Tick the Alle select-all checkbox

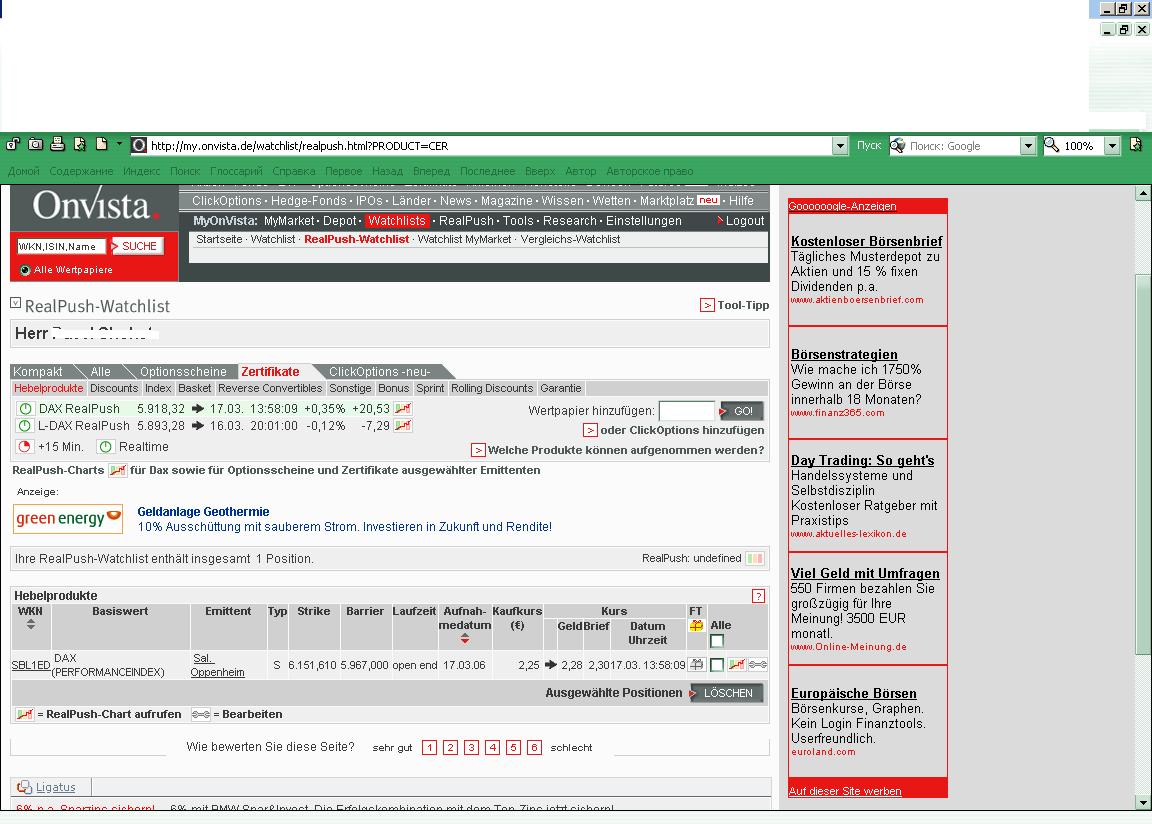[717, 641]
